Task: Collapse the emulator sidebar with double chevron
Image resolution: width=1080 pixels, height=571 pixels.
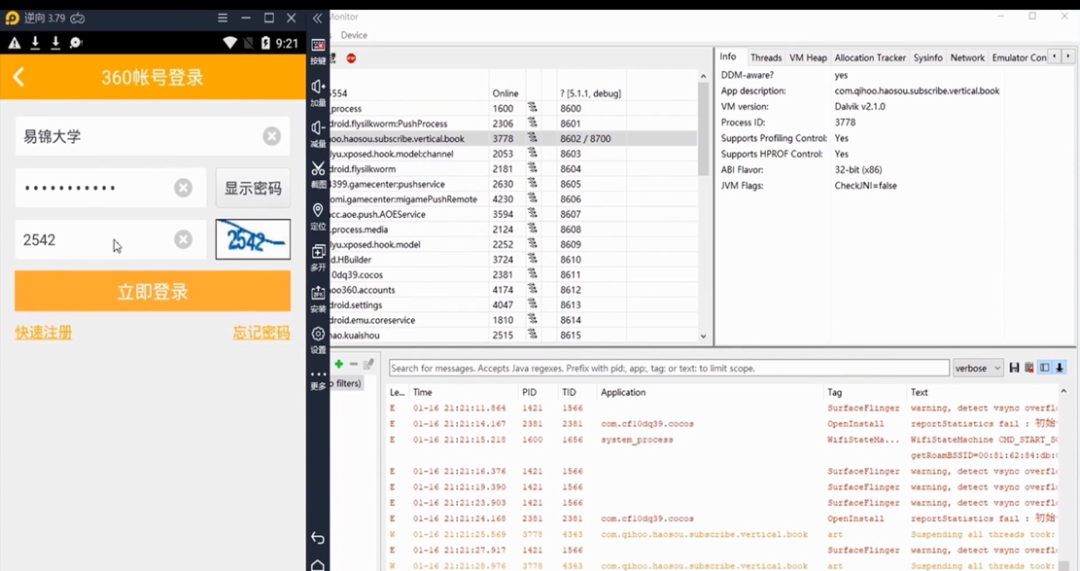Action: tap(318, 19)
